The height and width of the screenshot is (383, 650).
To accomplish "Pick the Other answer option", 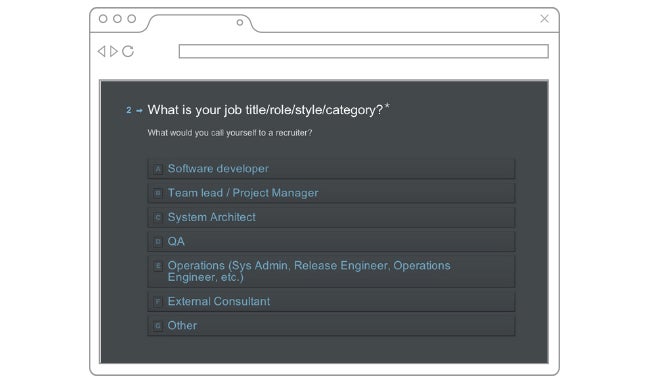I will point(331,326).
